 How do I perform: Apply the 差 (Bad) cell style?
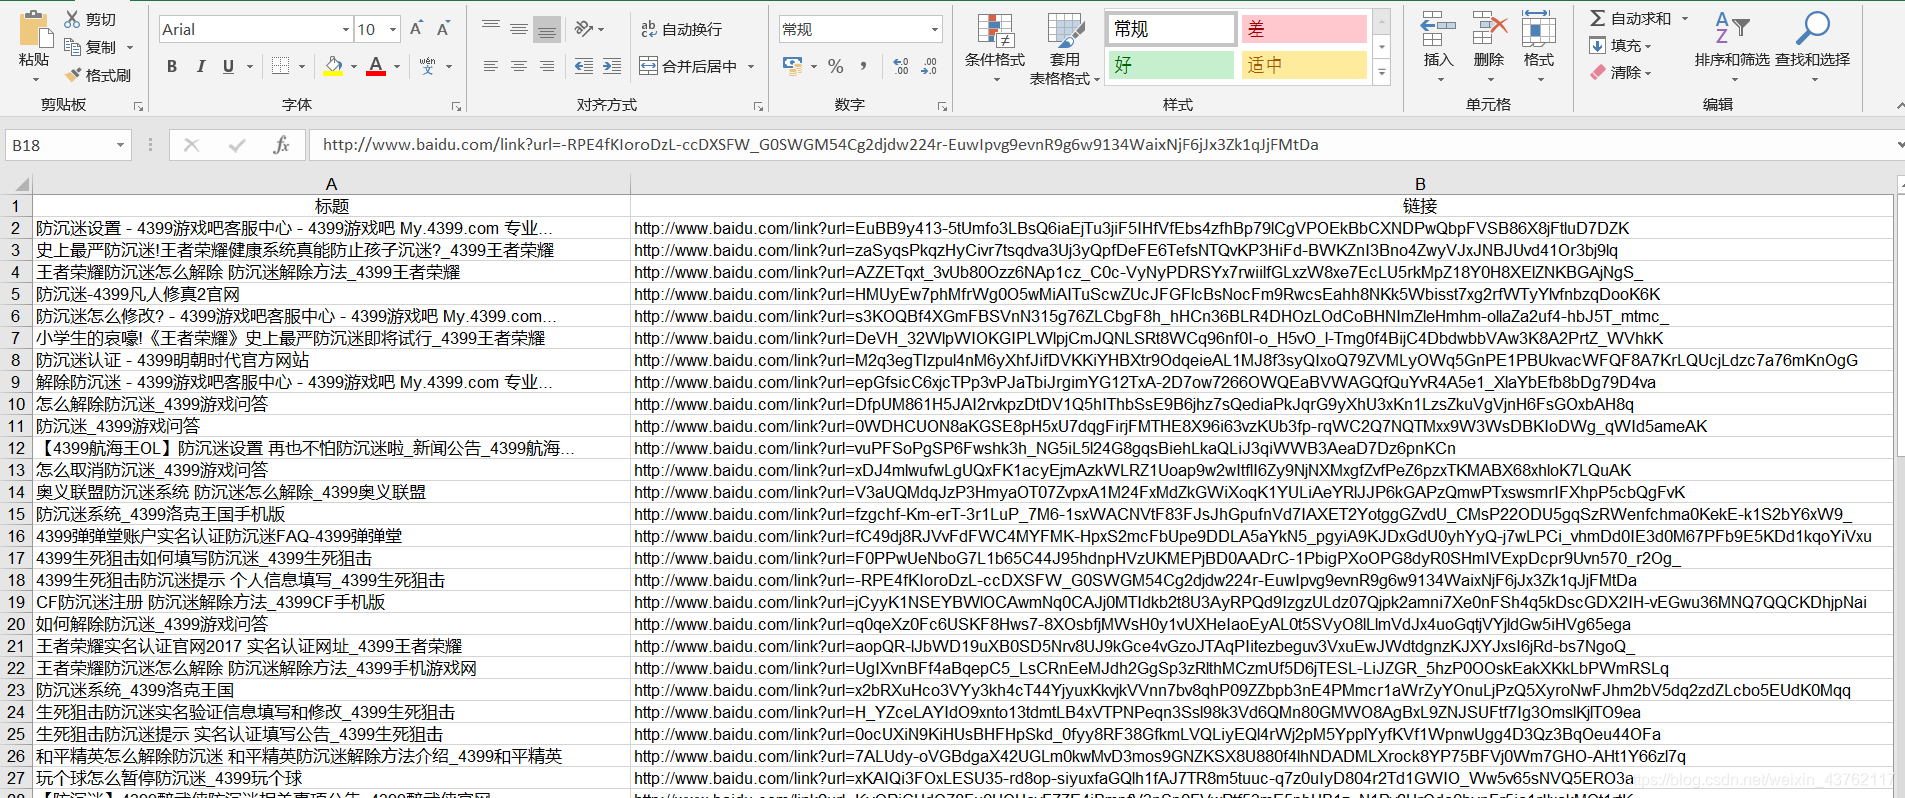(x=1304, y=29)
